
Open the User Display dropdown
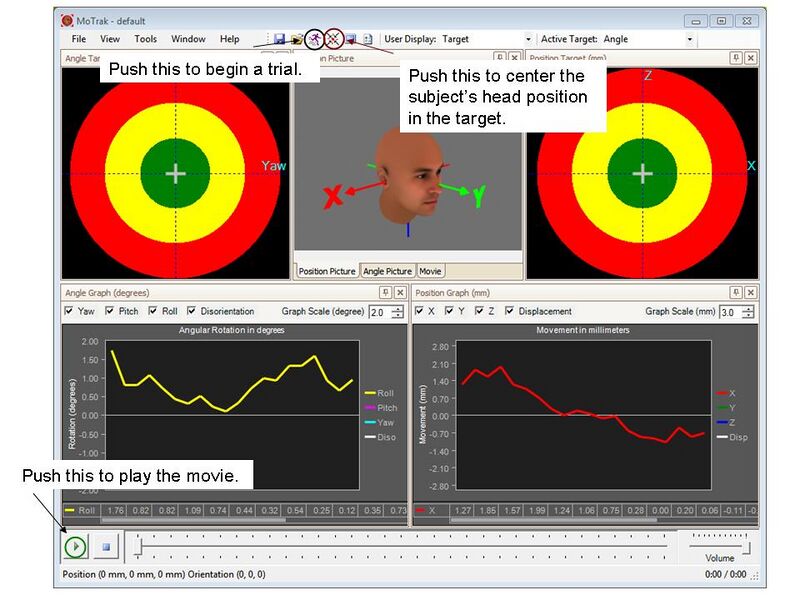(528, 39)
